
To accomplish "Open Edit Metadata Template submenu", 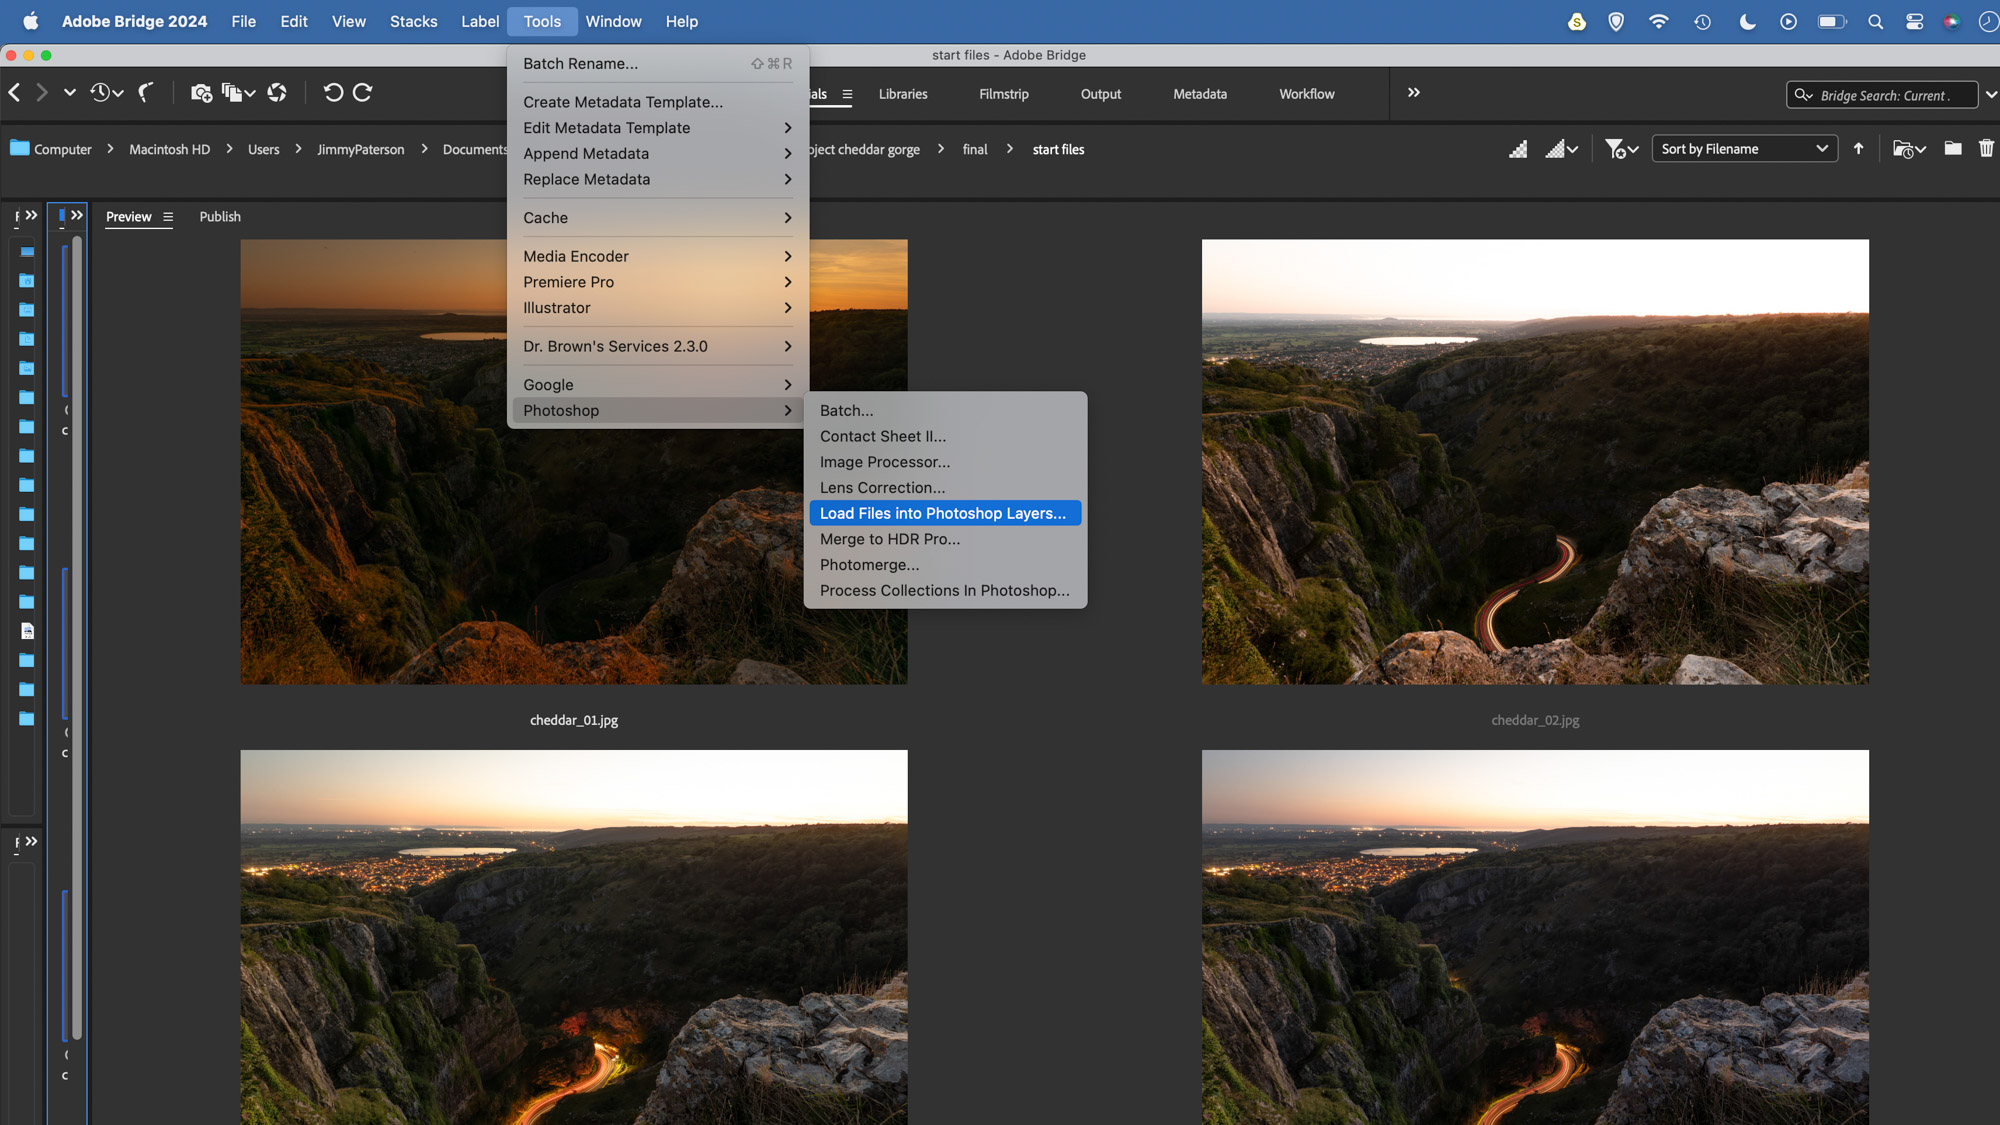I will coord(657,128).
